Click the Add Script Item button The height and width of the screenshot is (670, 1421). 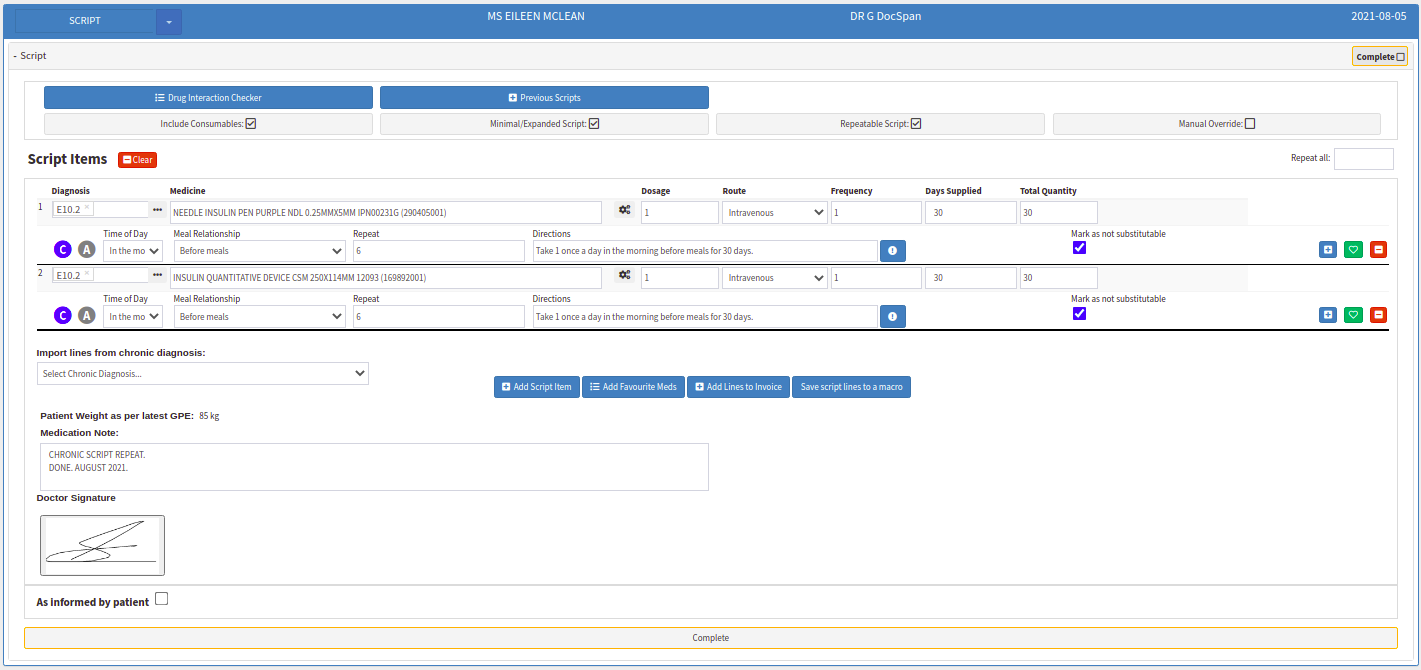click(x=537, y=387)
